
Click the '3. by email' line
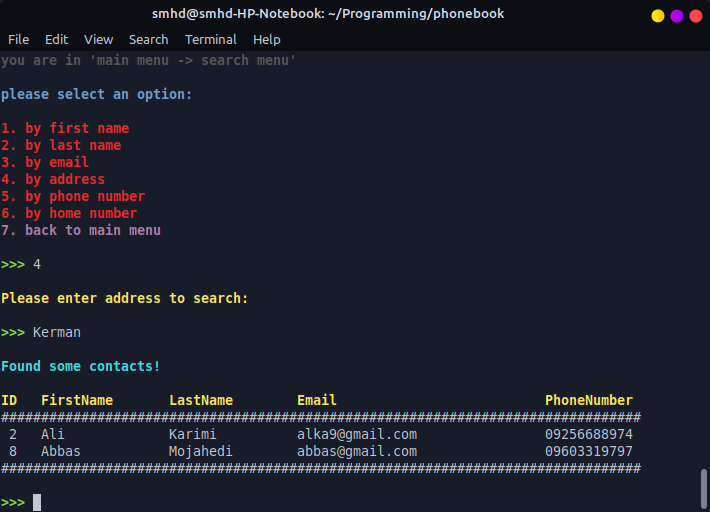pos(45,162)
